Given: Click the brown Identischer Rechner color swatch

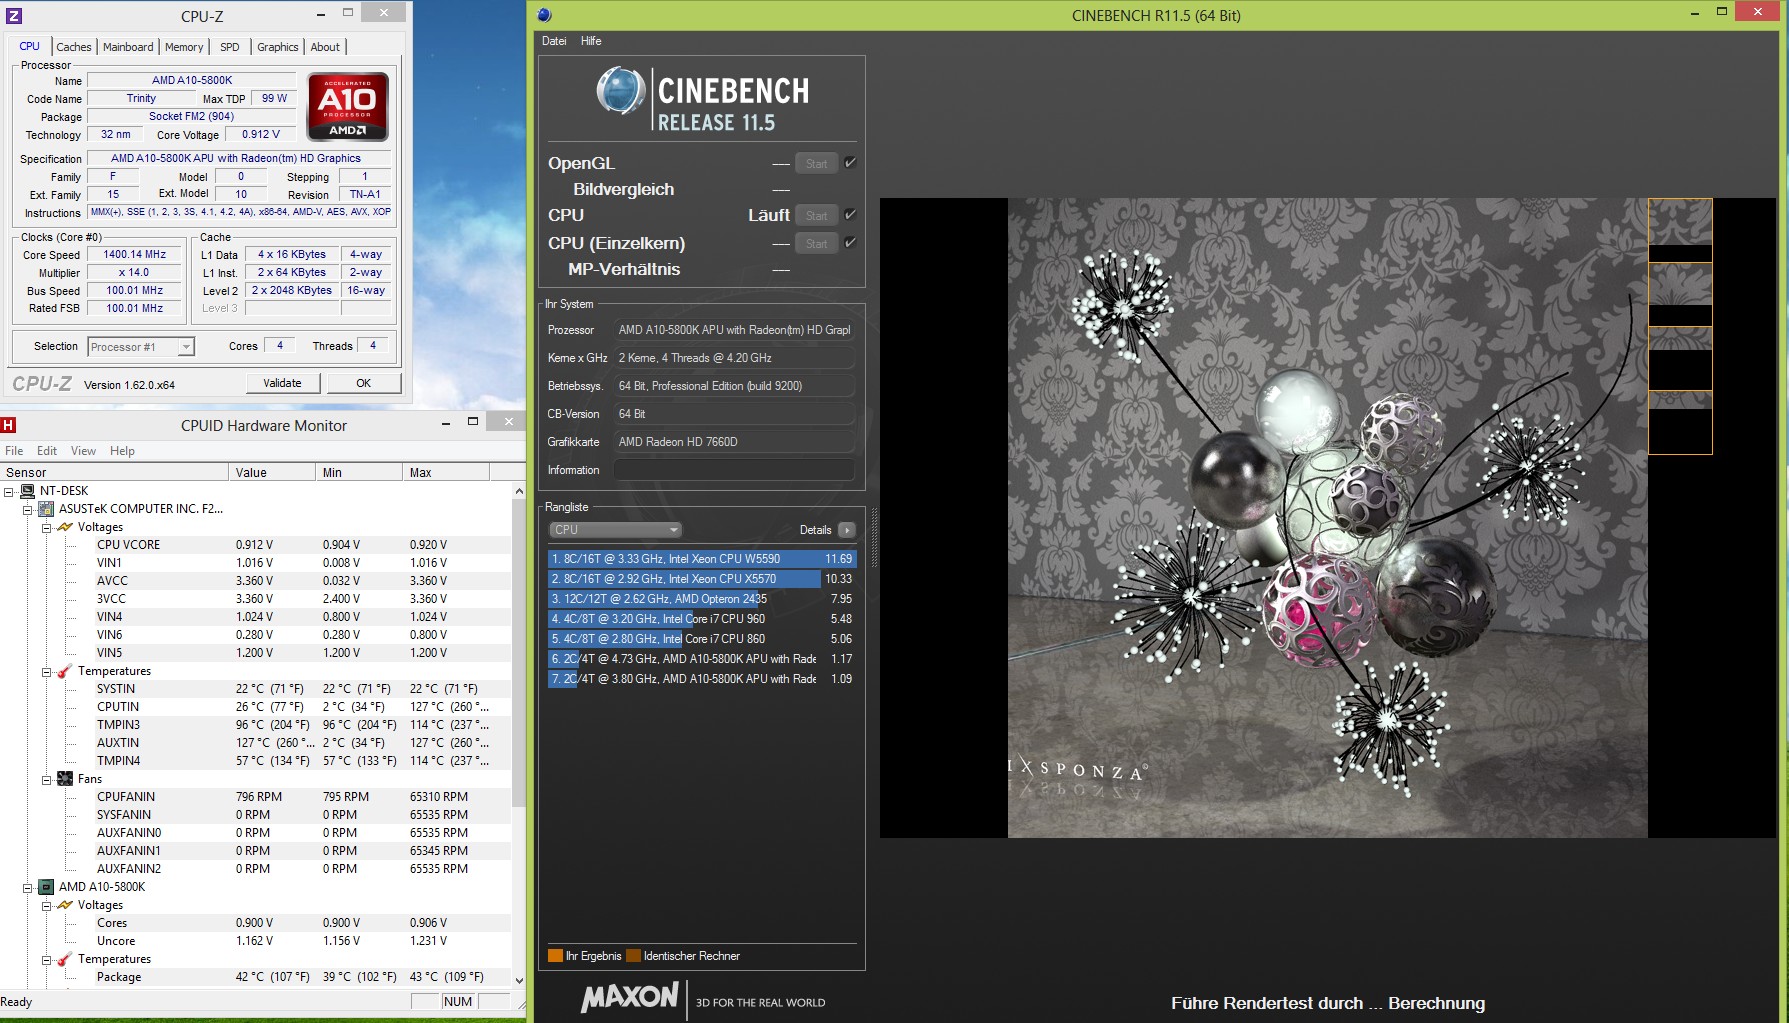Looking at the screenshot, I should 633,956.
